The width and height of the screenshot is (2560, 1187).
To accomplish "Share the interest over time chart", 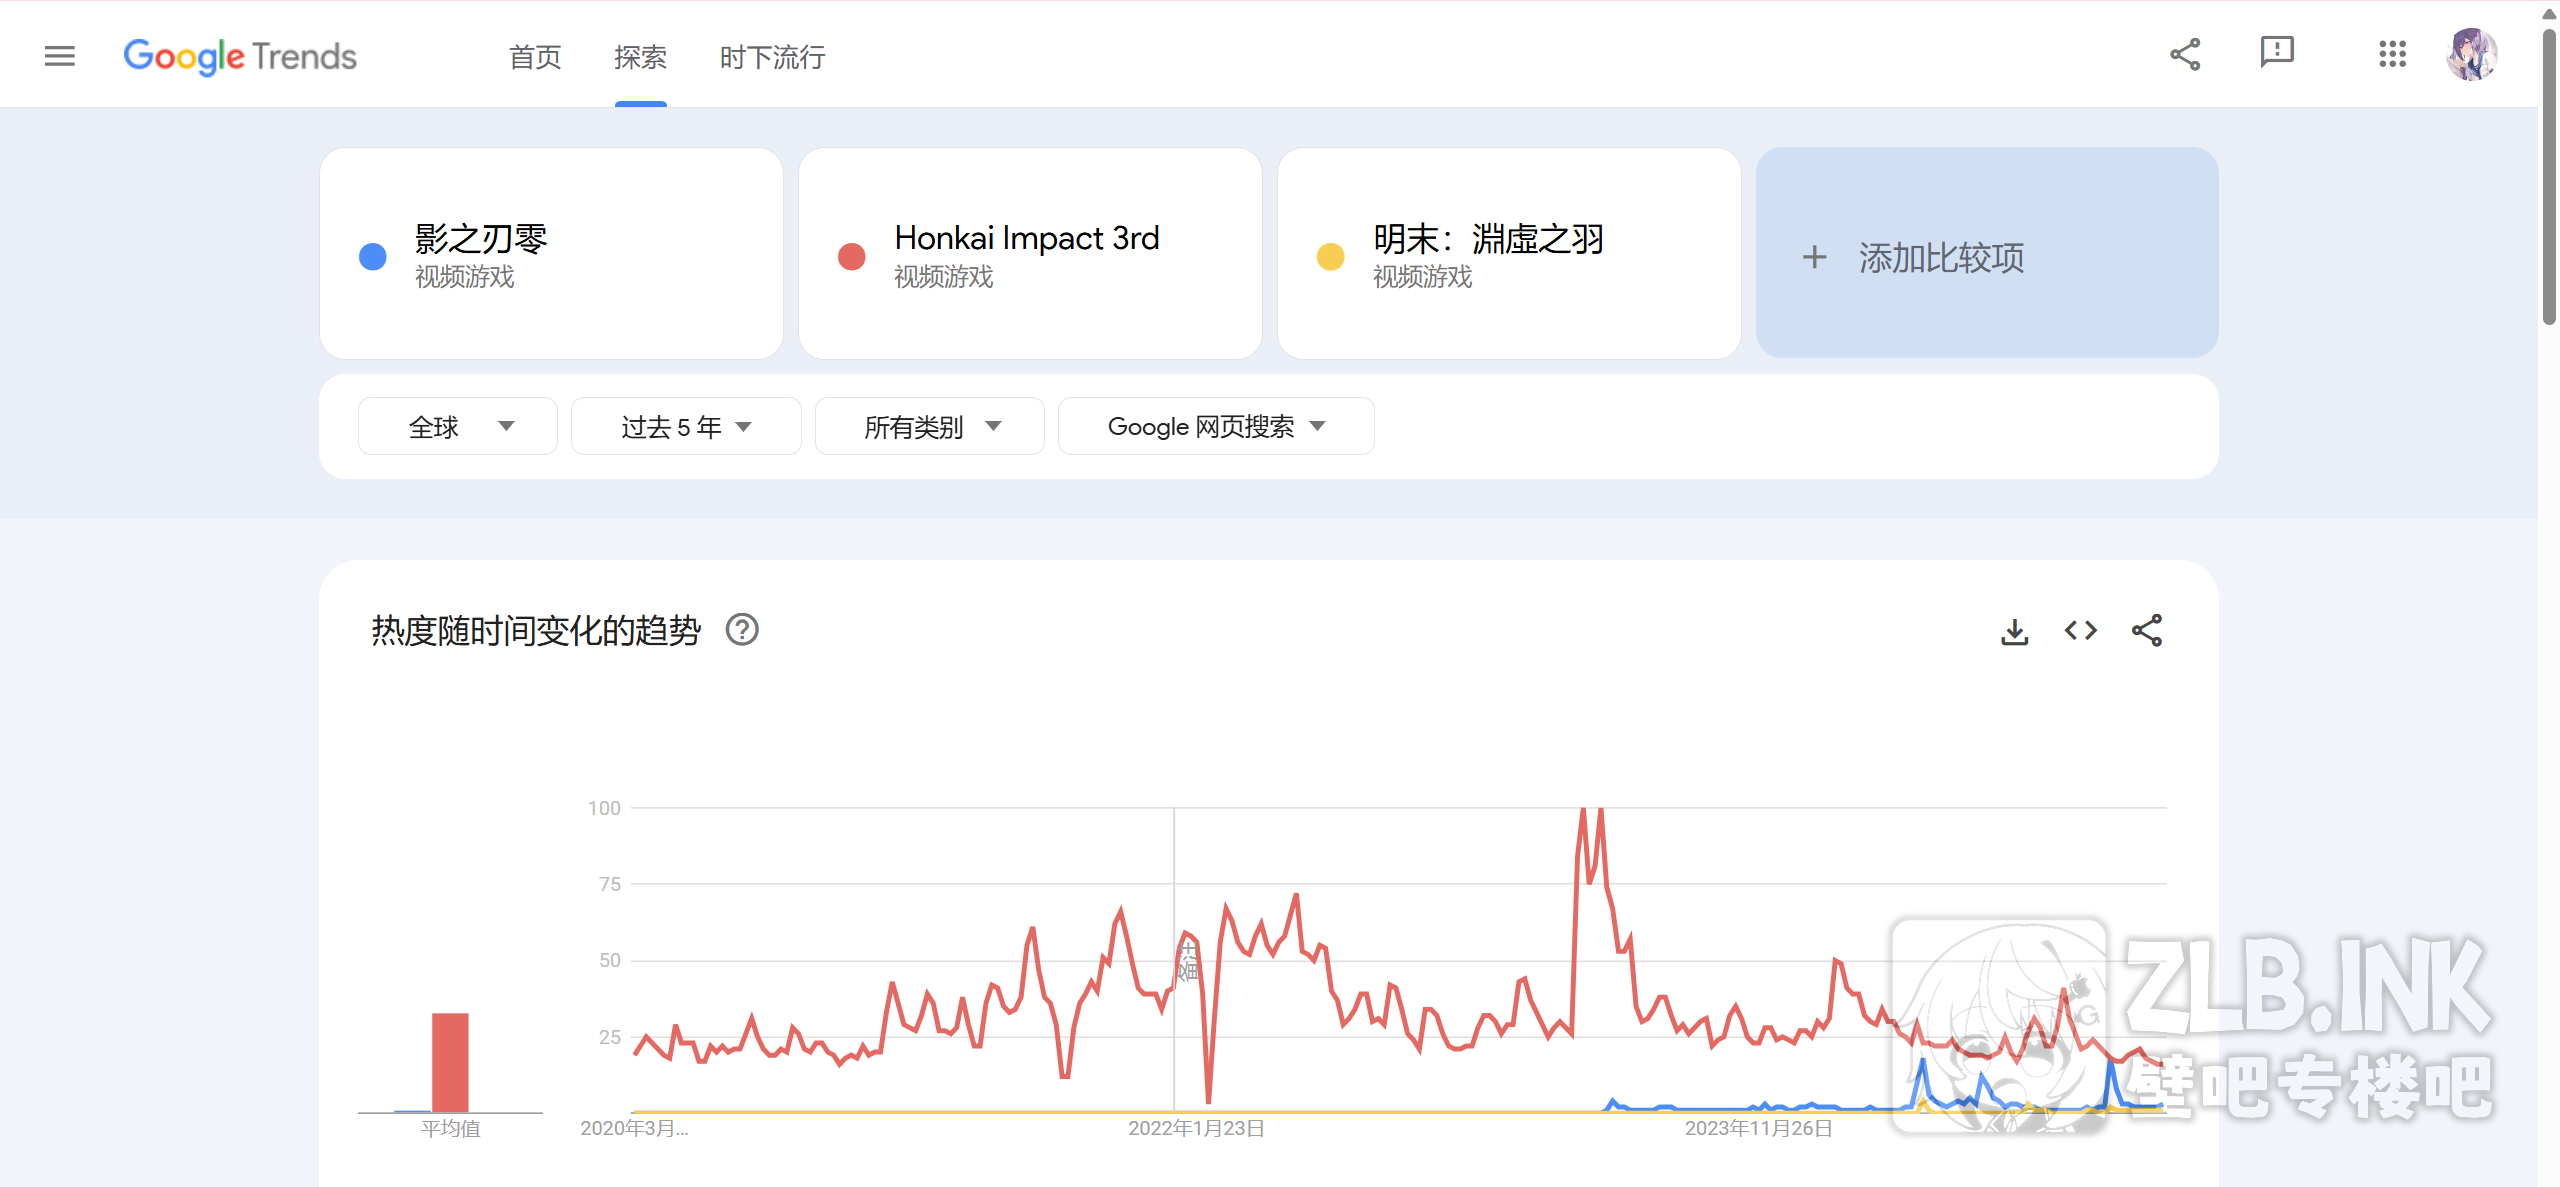I will tap(2146, 631).
